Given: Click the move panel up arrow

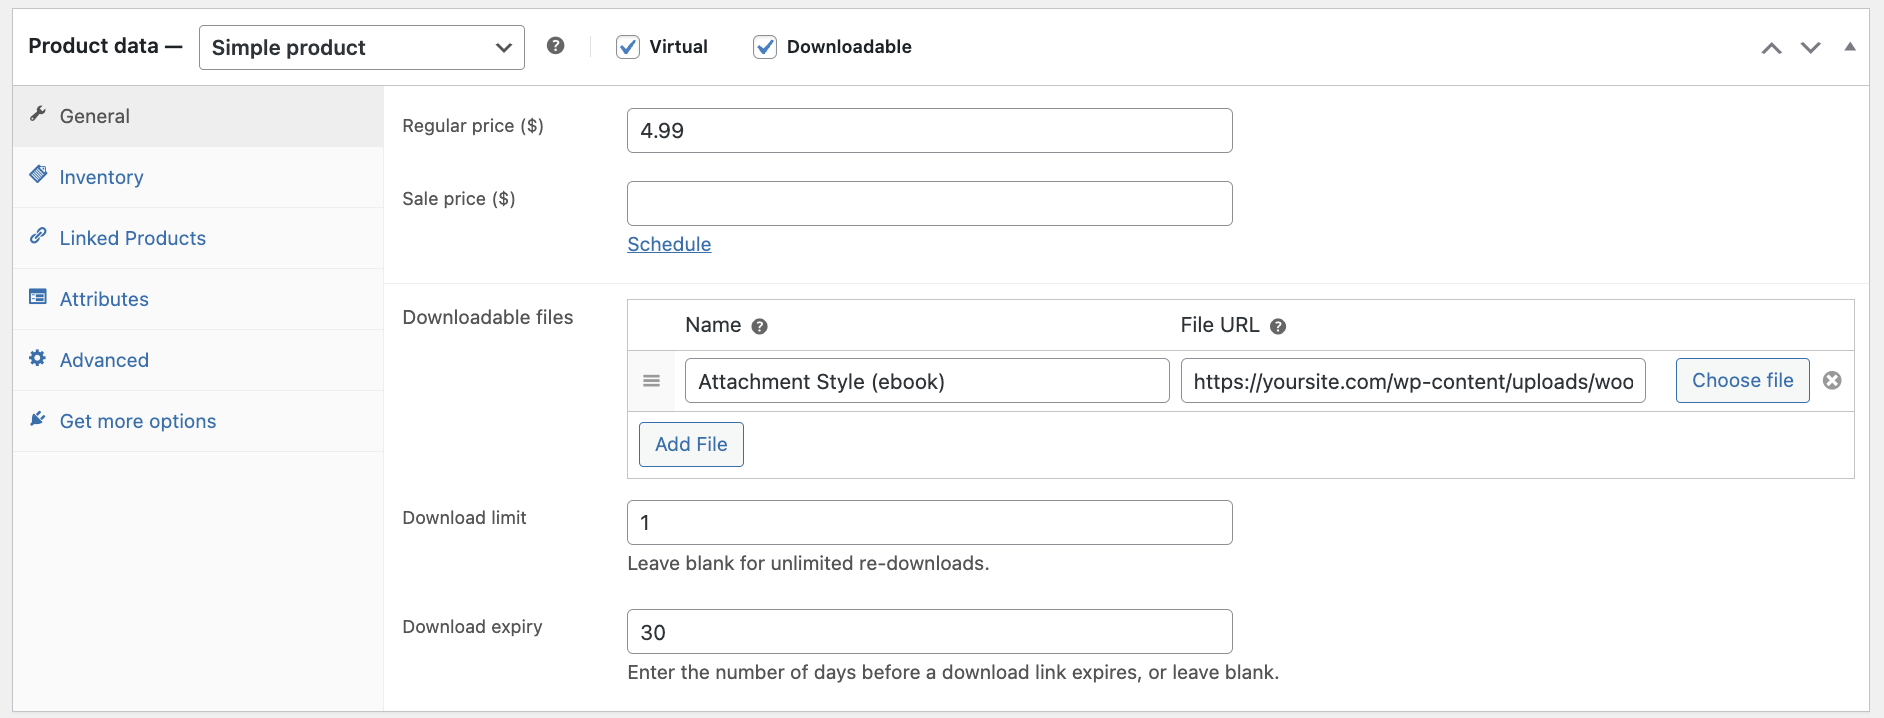Looking at the screenshot, I should click(x=1771, y=48).
